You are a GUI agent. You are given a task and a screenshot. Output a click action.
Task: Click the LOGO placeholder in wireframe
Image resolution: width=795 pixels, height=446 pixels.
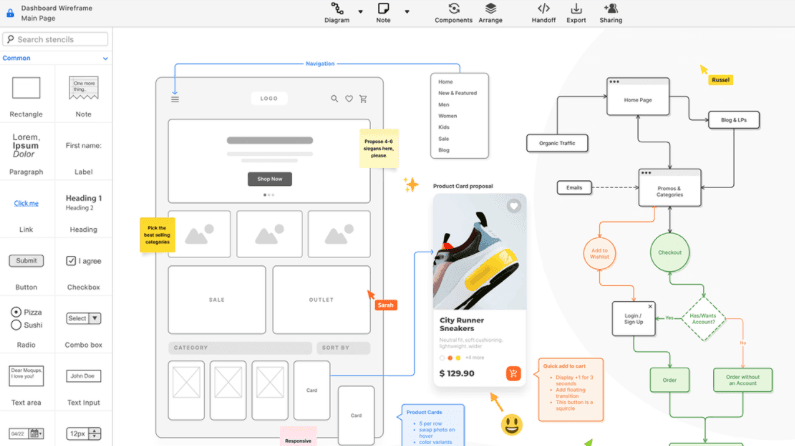[269, 98]
